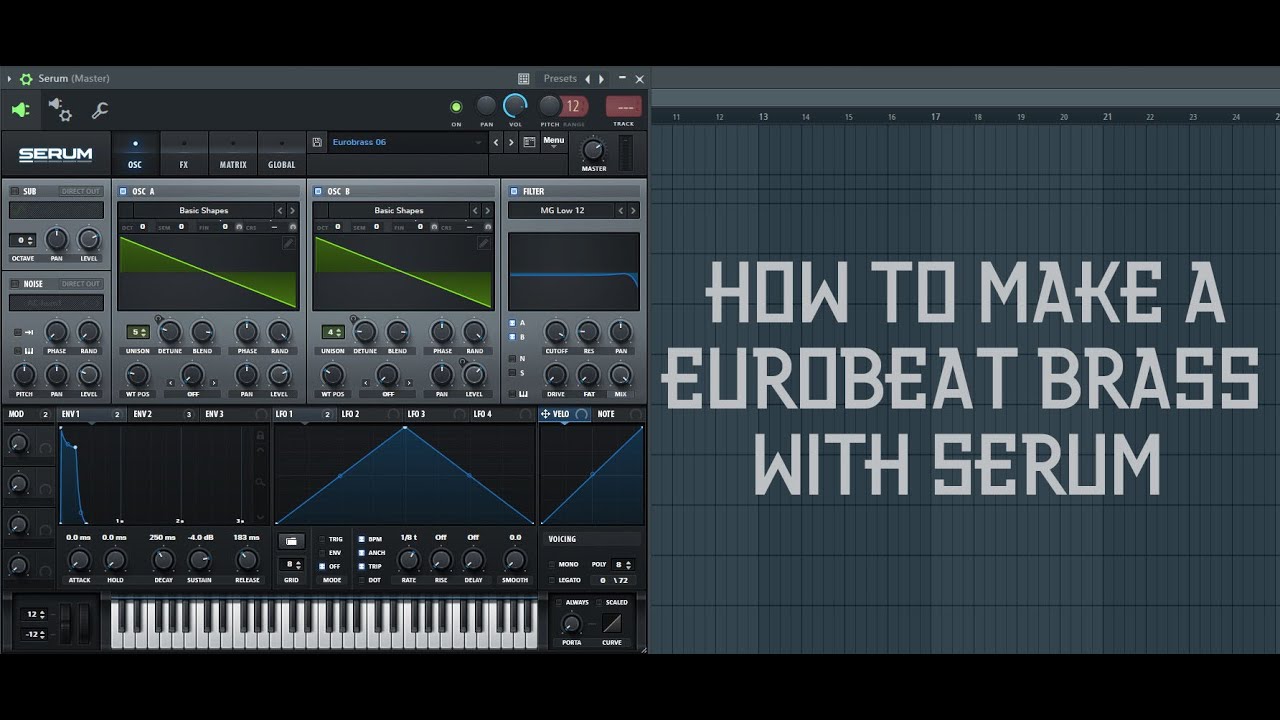Switch to the FX tab
This screenshot has height=720, width=1280.
pyautogui.click(x=184, y=154)
